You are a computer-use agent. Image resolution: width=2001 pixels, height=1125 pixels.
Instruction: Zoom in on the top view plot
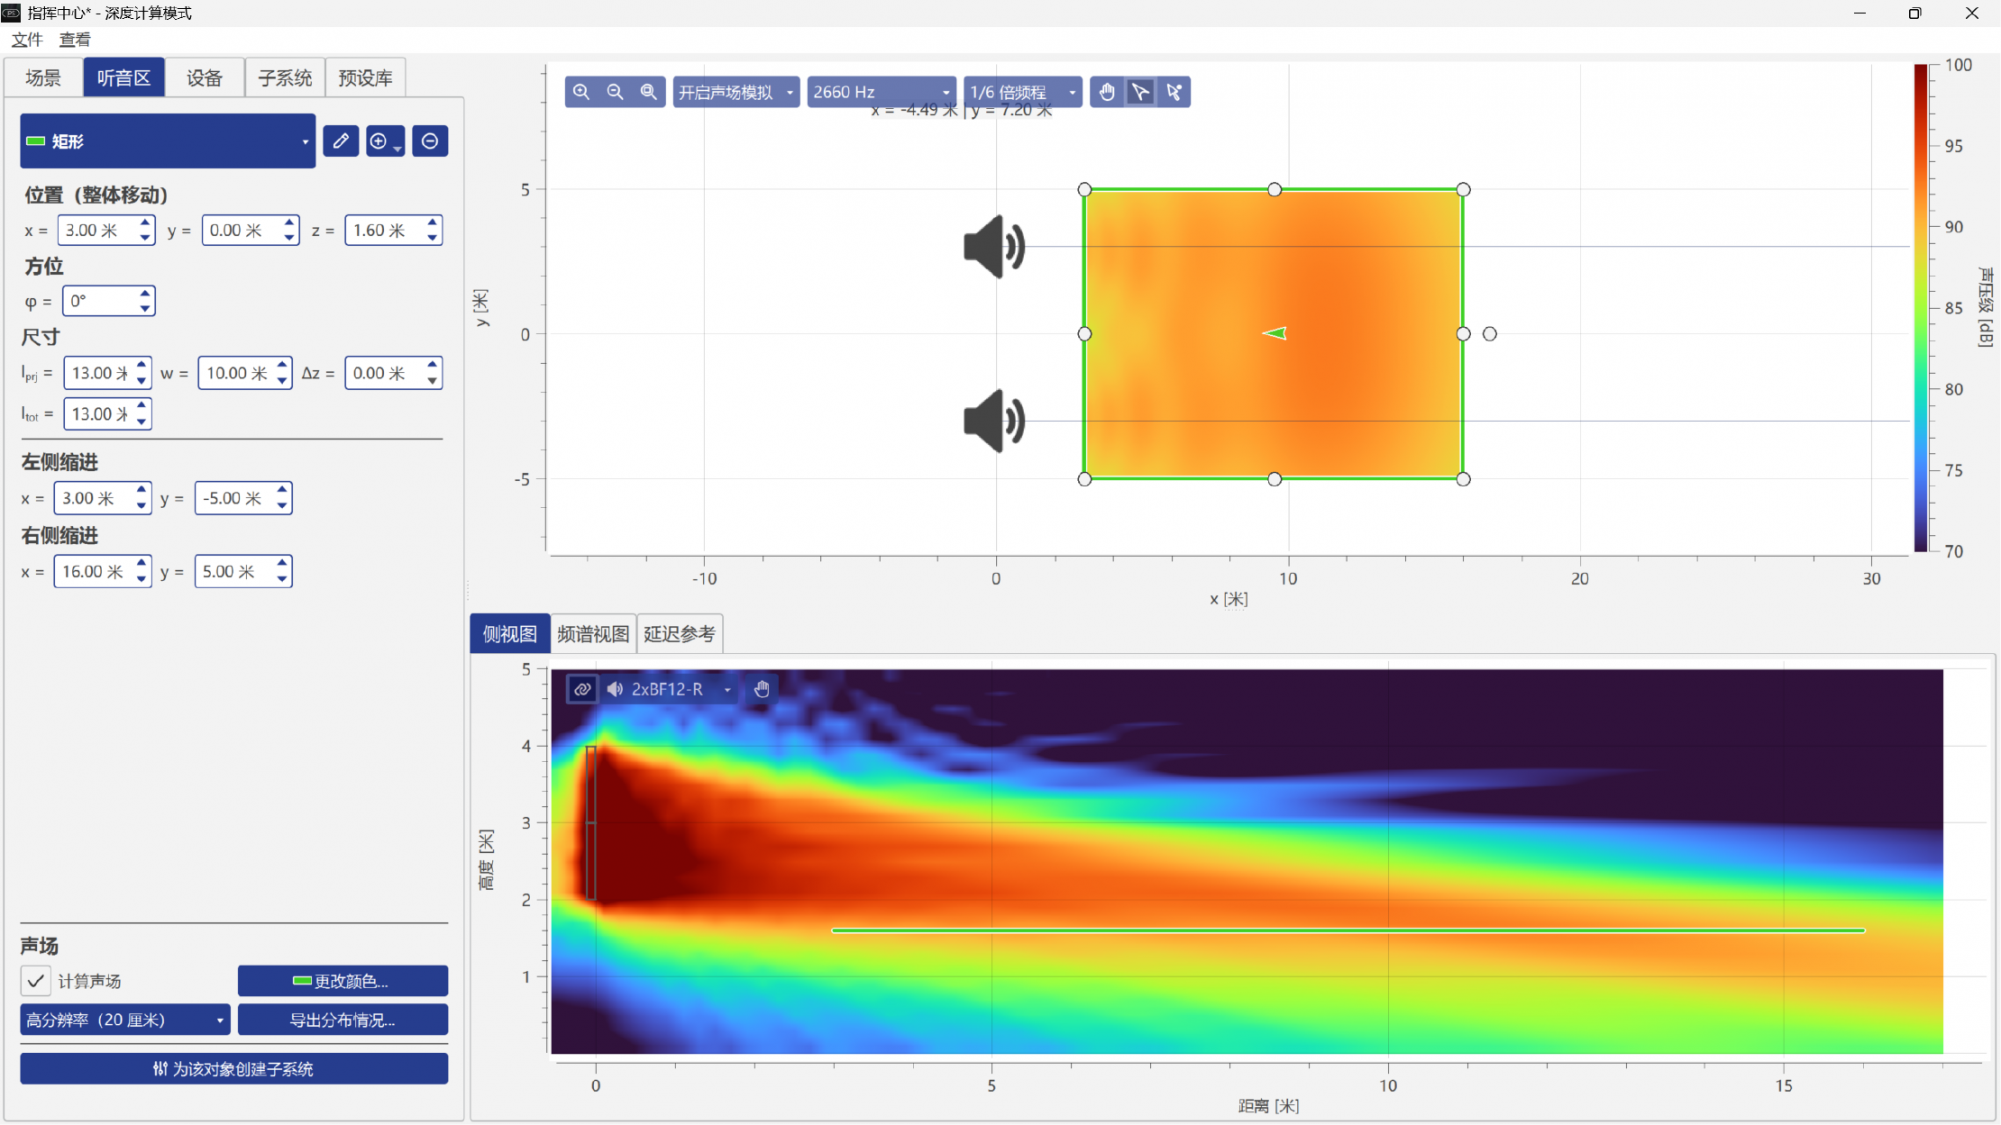pos(581,92)
